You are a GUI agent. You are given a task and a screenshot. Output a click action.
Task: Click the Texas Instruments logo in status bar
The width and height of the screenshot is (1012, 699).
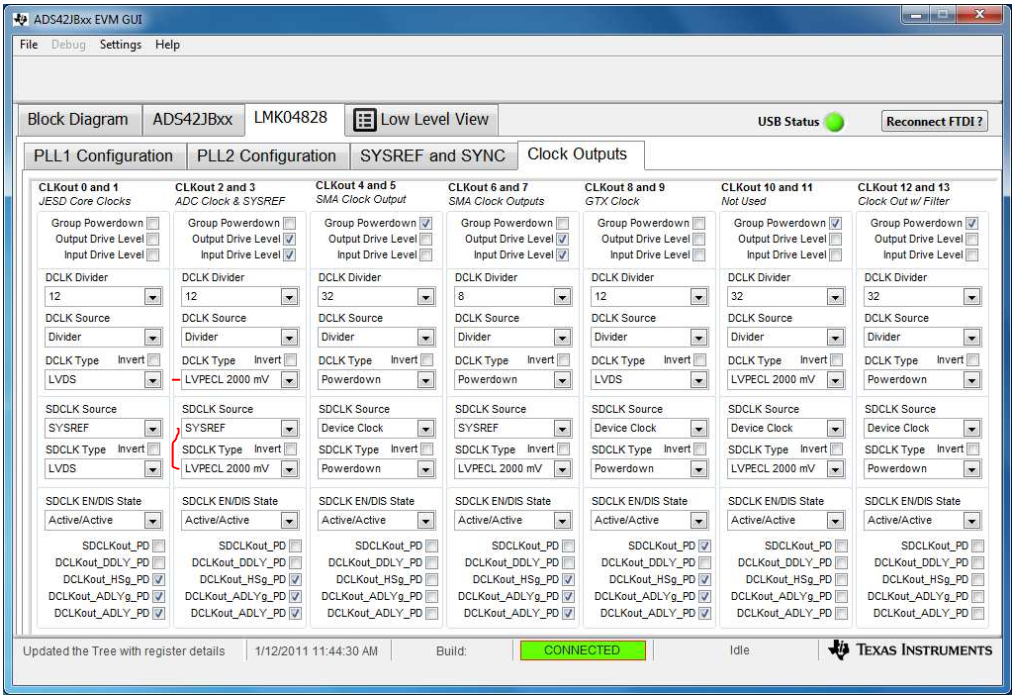point(911,650)
